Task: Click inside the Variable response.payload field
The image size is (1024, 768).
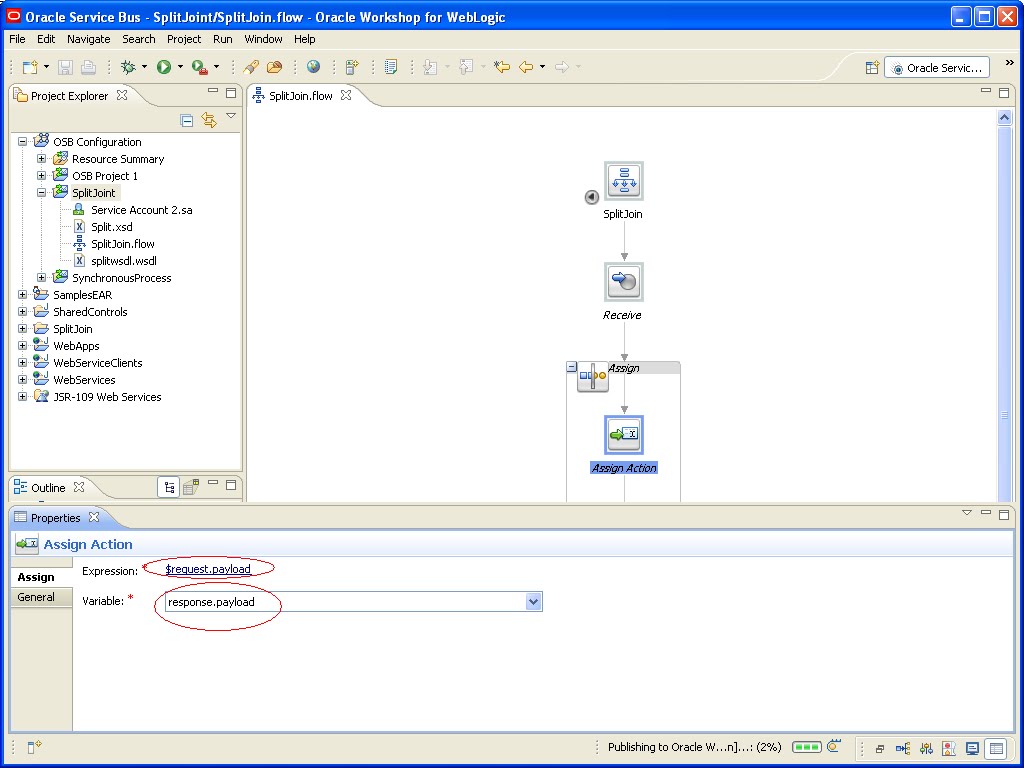Action: (345, 601)
